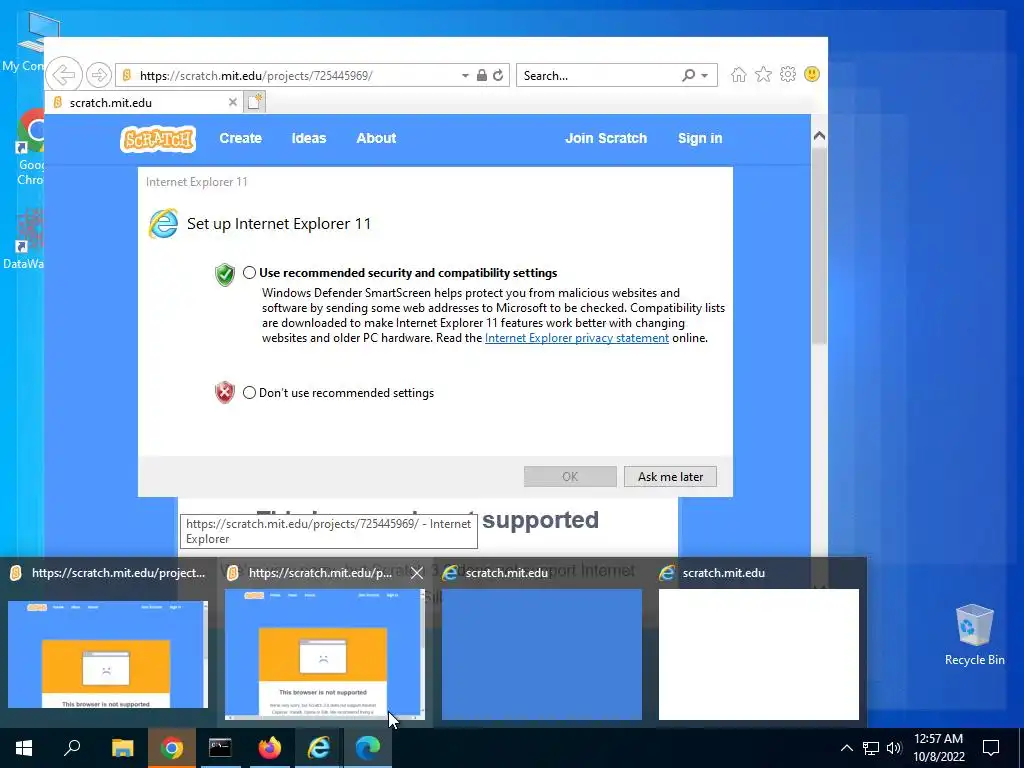
Task: Open Microsoft Edge from taskbar
Action: tap(368, 748)
